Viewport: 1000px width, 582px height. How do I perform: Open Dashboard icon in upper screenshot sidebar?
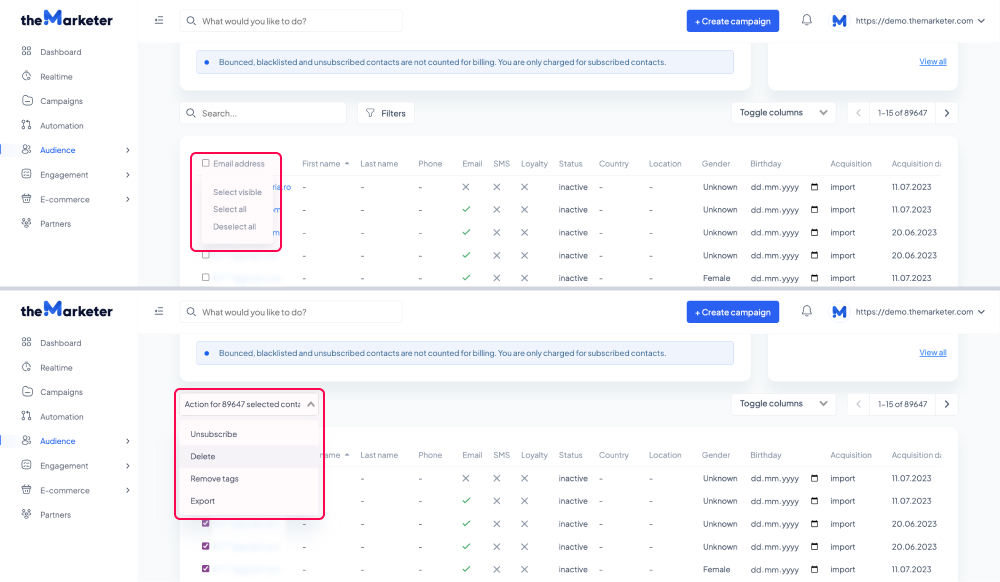(x=26, y=51)
